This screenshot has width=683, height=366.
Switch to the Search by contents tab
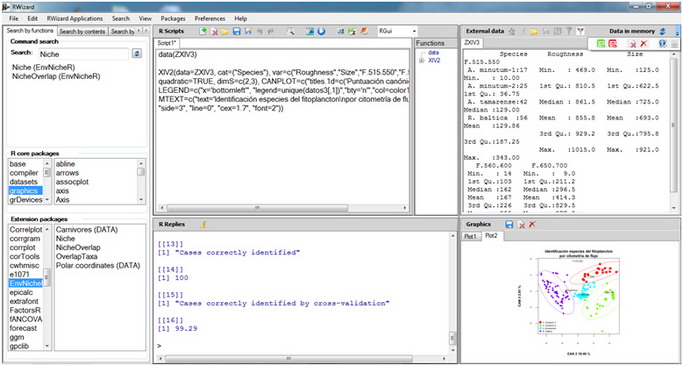(x=82, y=31)
